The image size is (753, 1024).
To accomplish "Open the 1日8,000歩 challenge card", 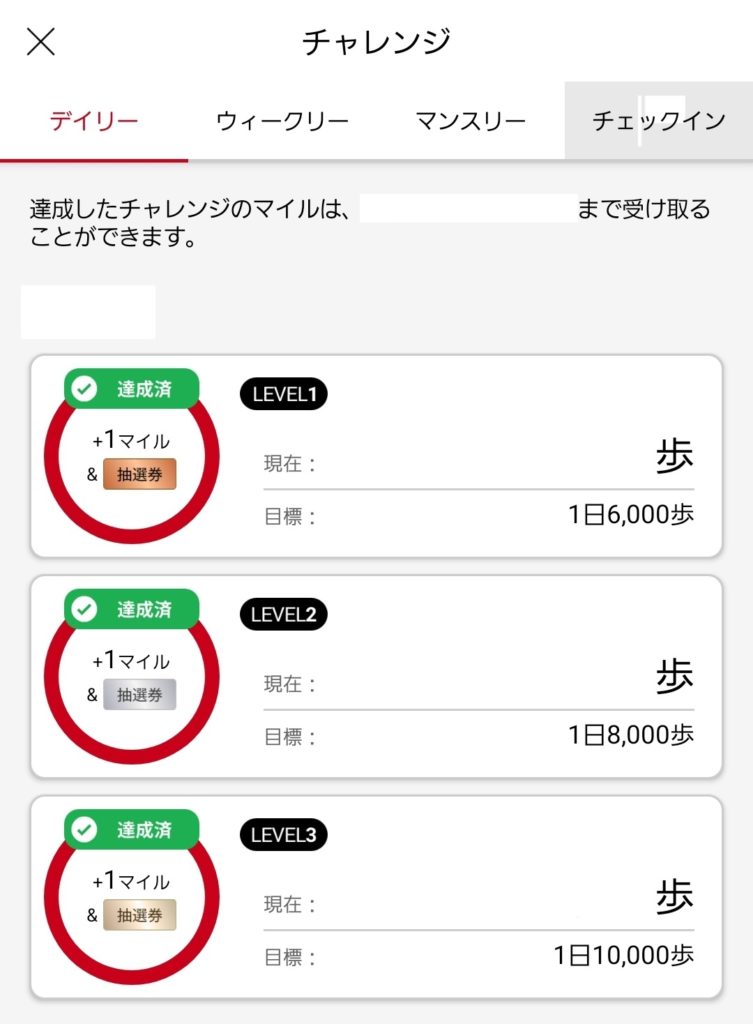I will coord(376,677).
